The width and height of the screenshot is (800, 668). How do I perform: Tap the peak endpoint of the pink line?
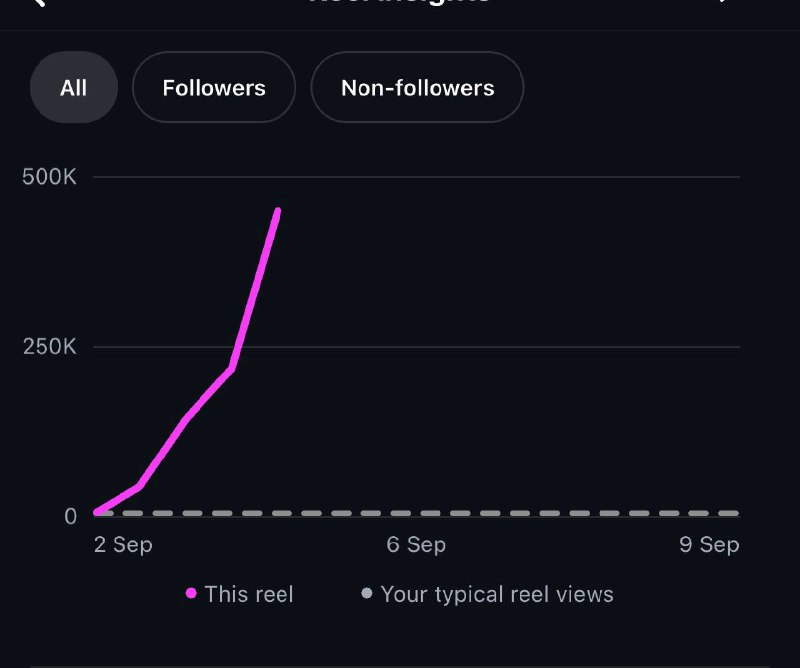[278, 210]
